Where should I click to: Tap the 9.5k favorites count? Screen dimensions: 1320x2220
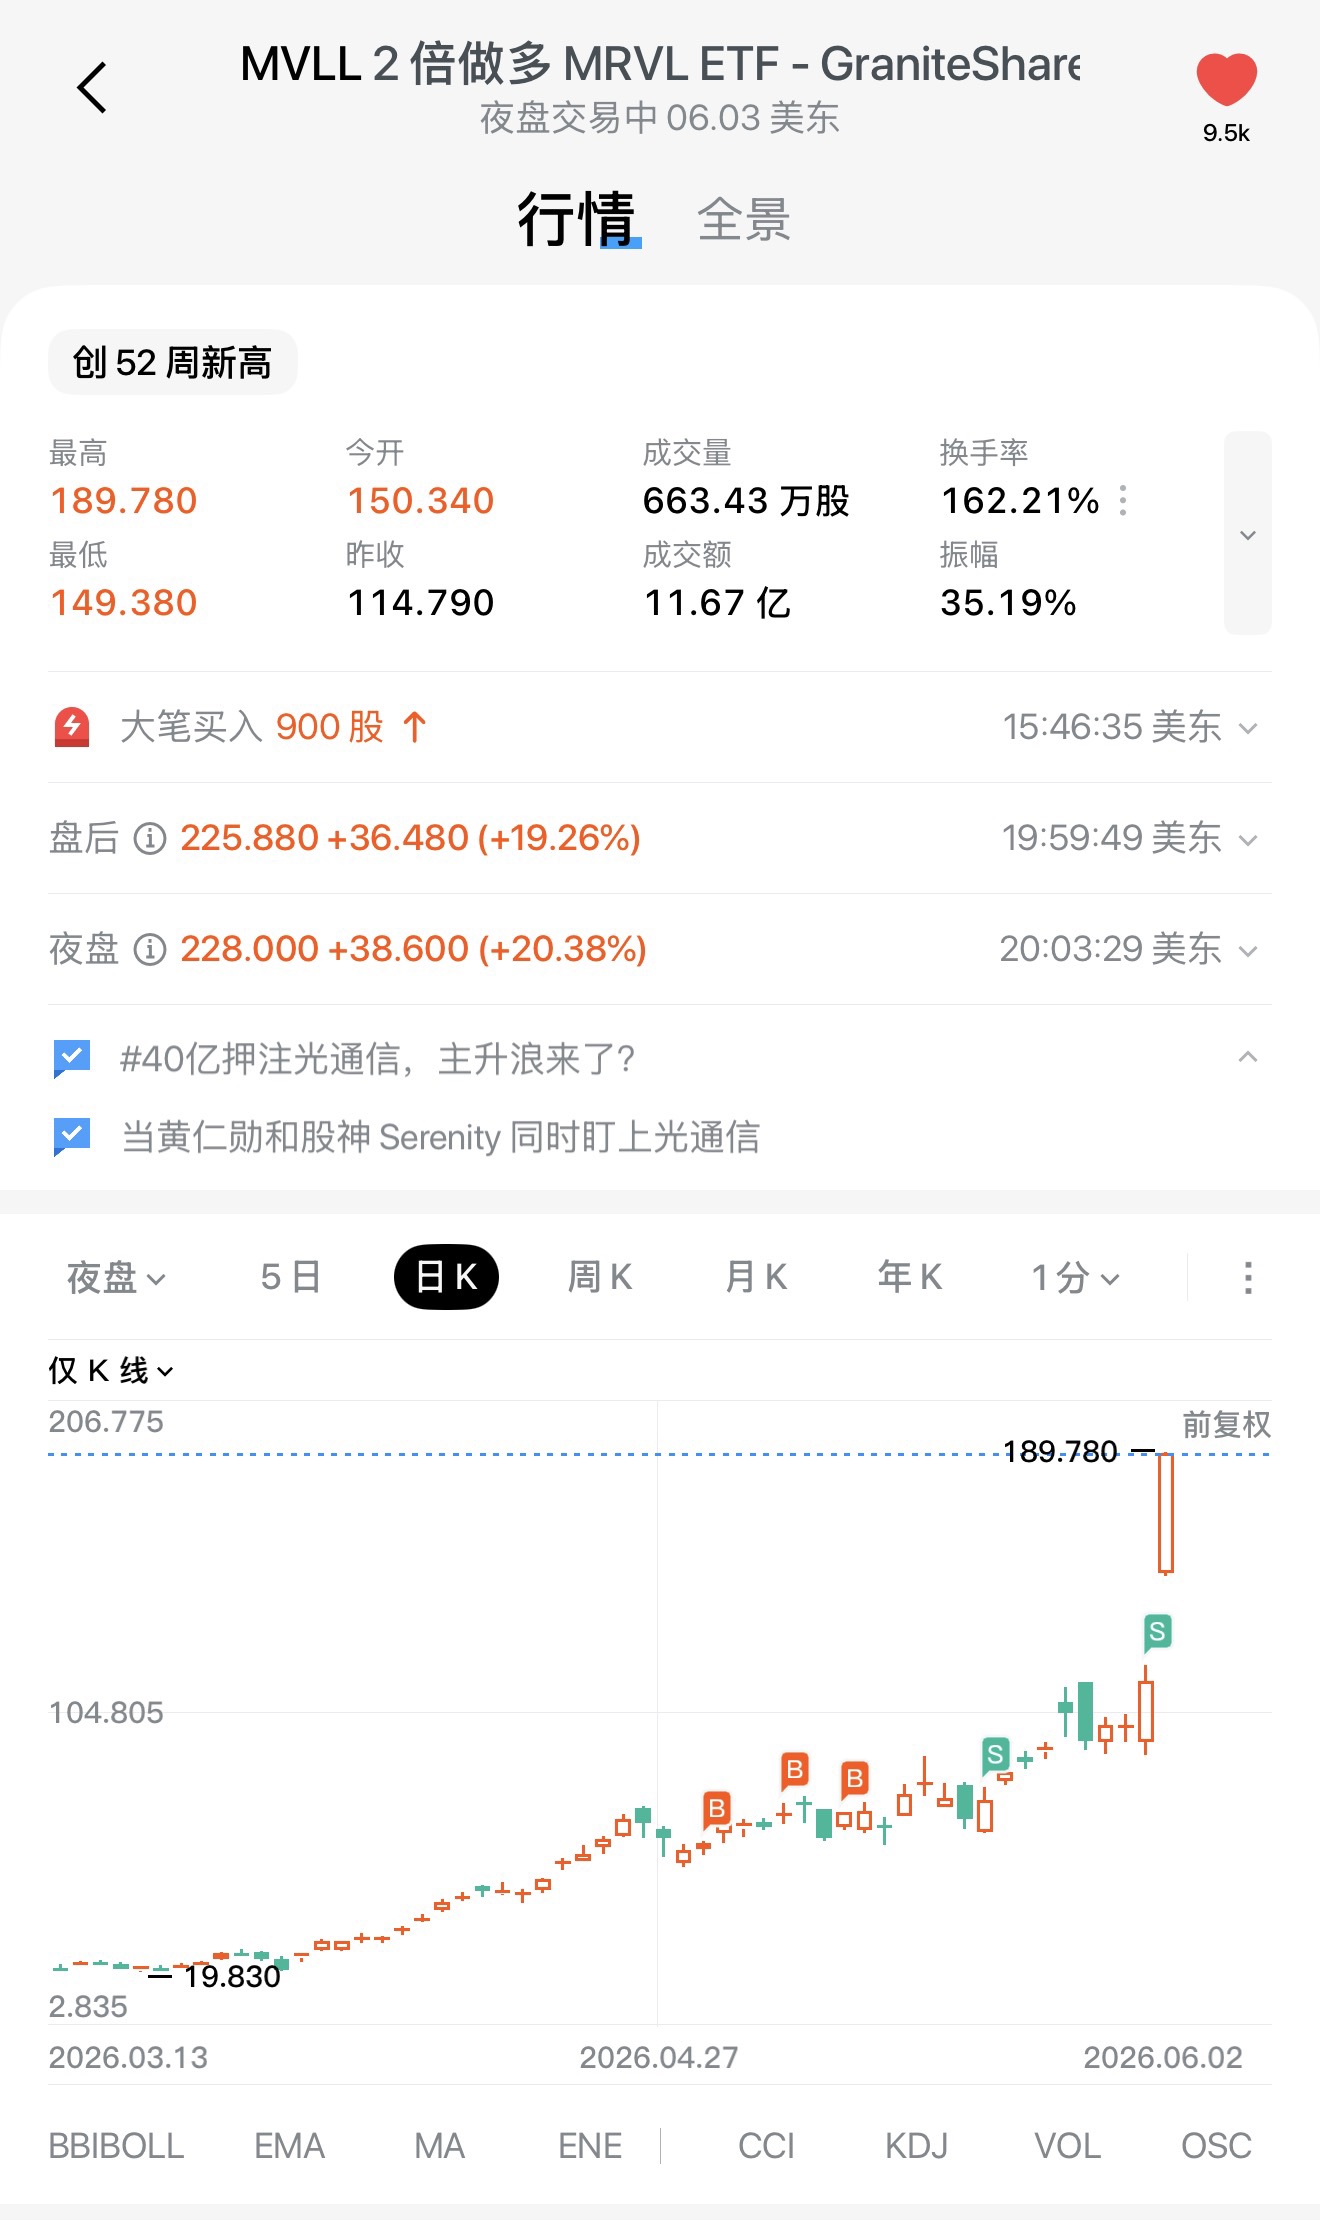1226,133
